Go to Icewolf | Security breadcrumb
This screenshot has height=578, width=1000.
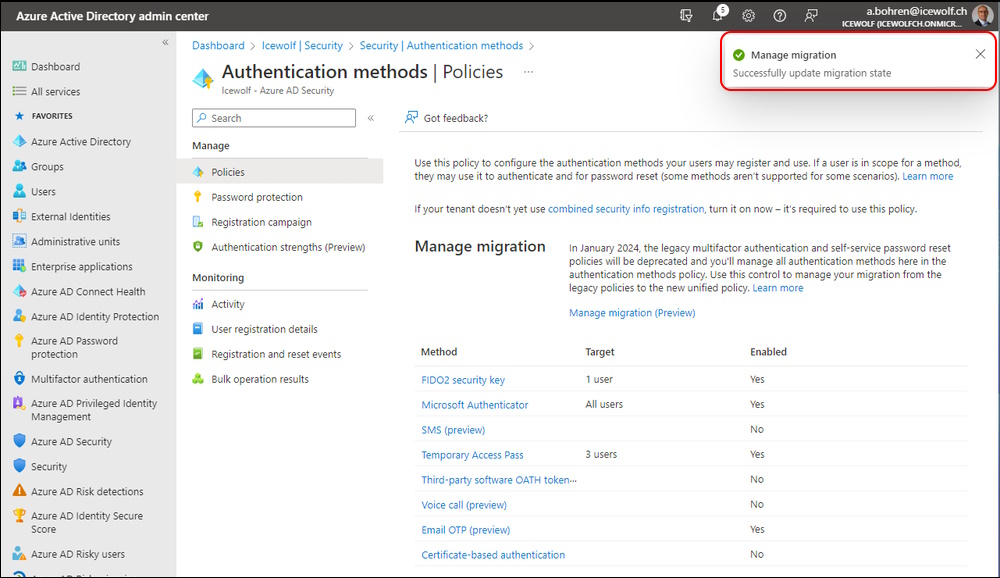[302, 45]
